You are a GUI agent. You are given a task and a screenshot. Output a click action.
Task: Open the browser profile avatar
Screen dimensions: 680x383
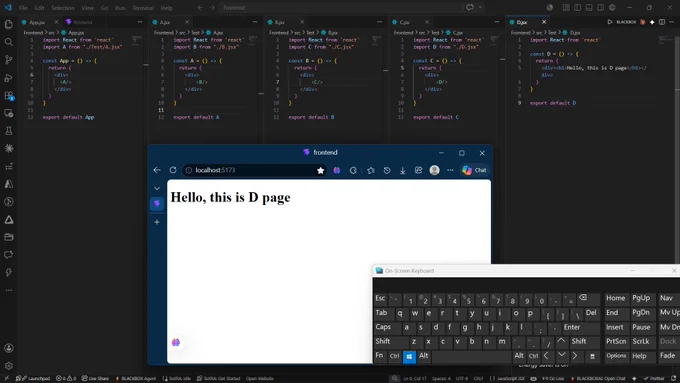point(434,170)
